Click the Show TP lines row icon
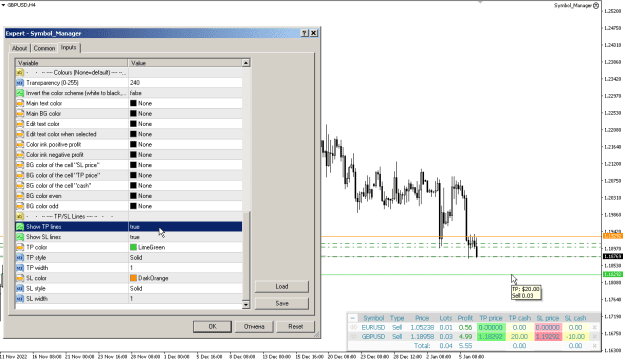Image resolution: width=625 pixels, height=362 pixels. [20, 227]
